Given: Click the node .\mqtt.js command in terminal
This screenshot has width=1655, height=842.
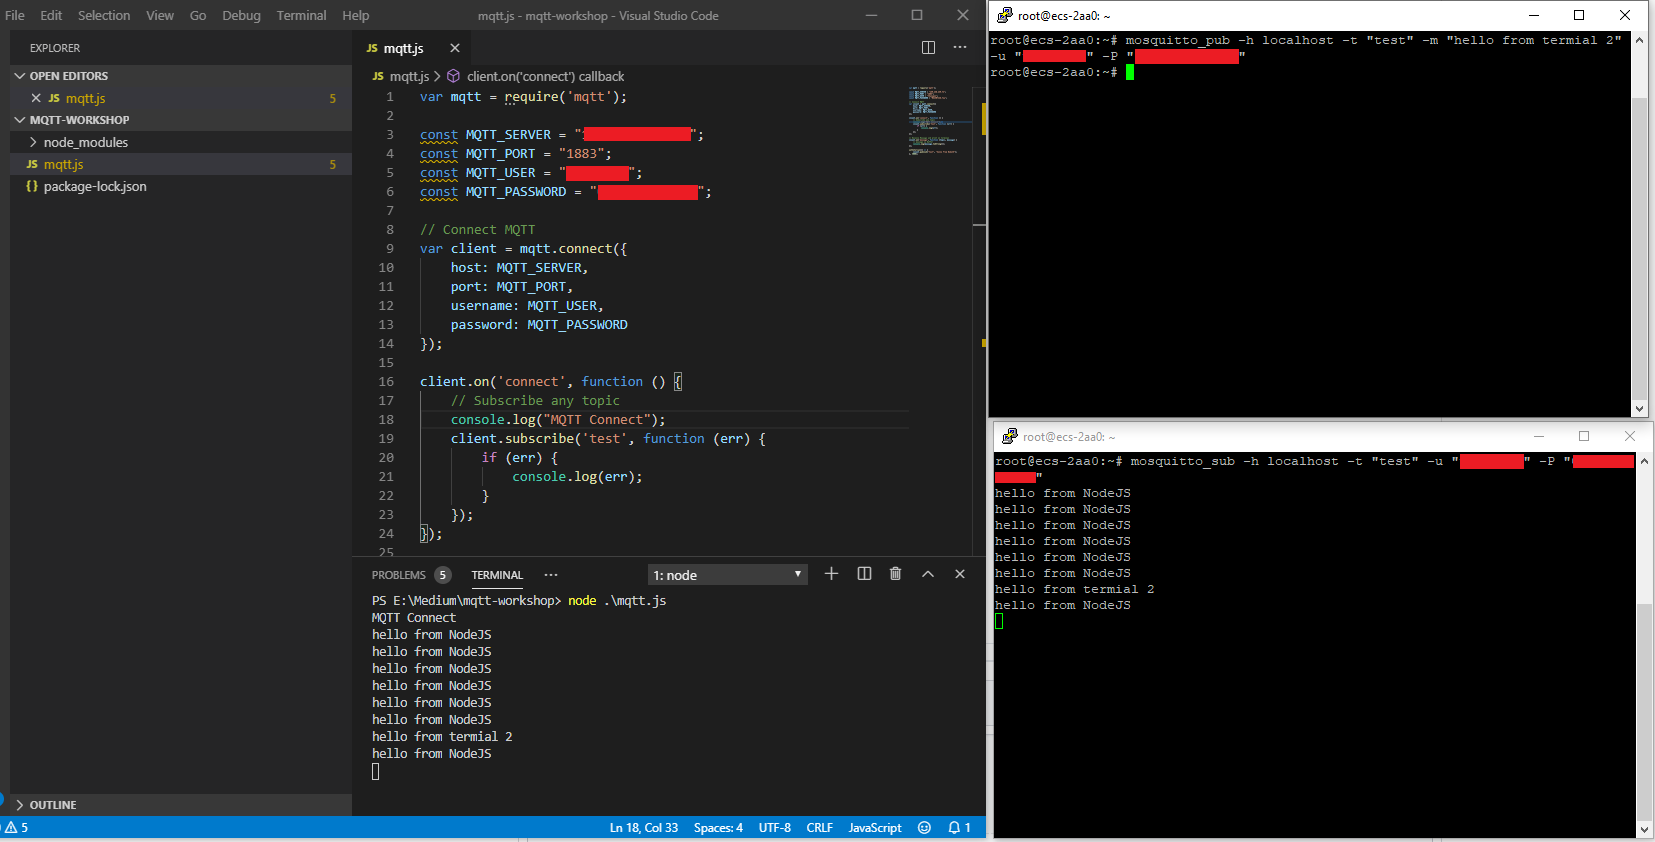Looking at the screenshot, I should click(617, 600).
